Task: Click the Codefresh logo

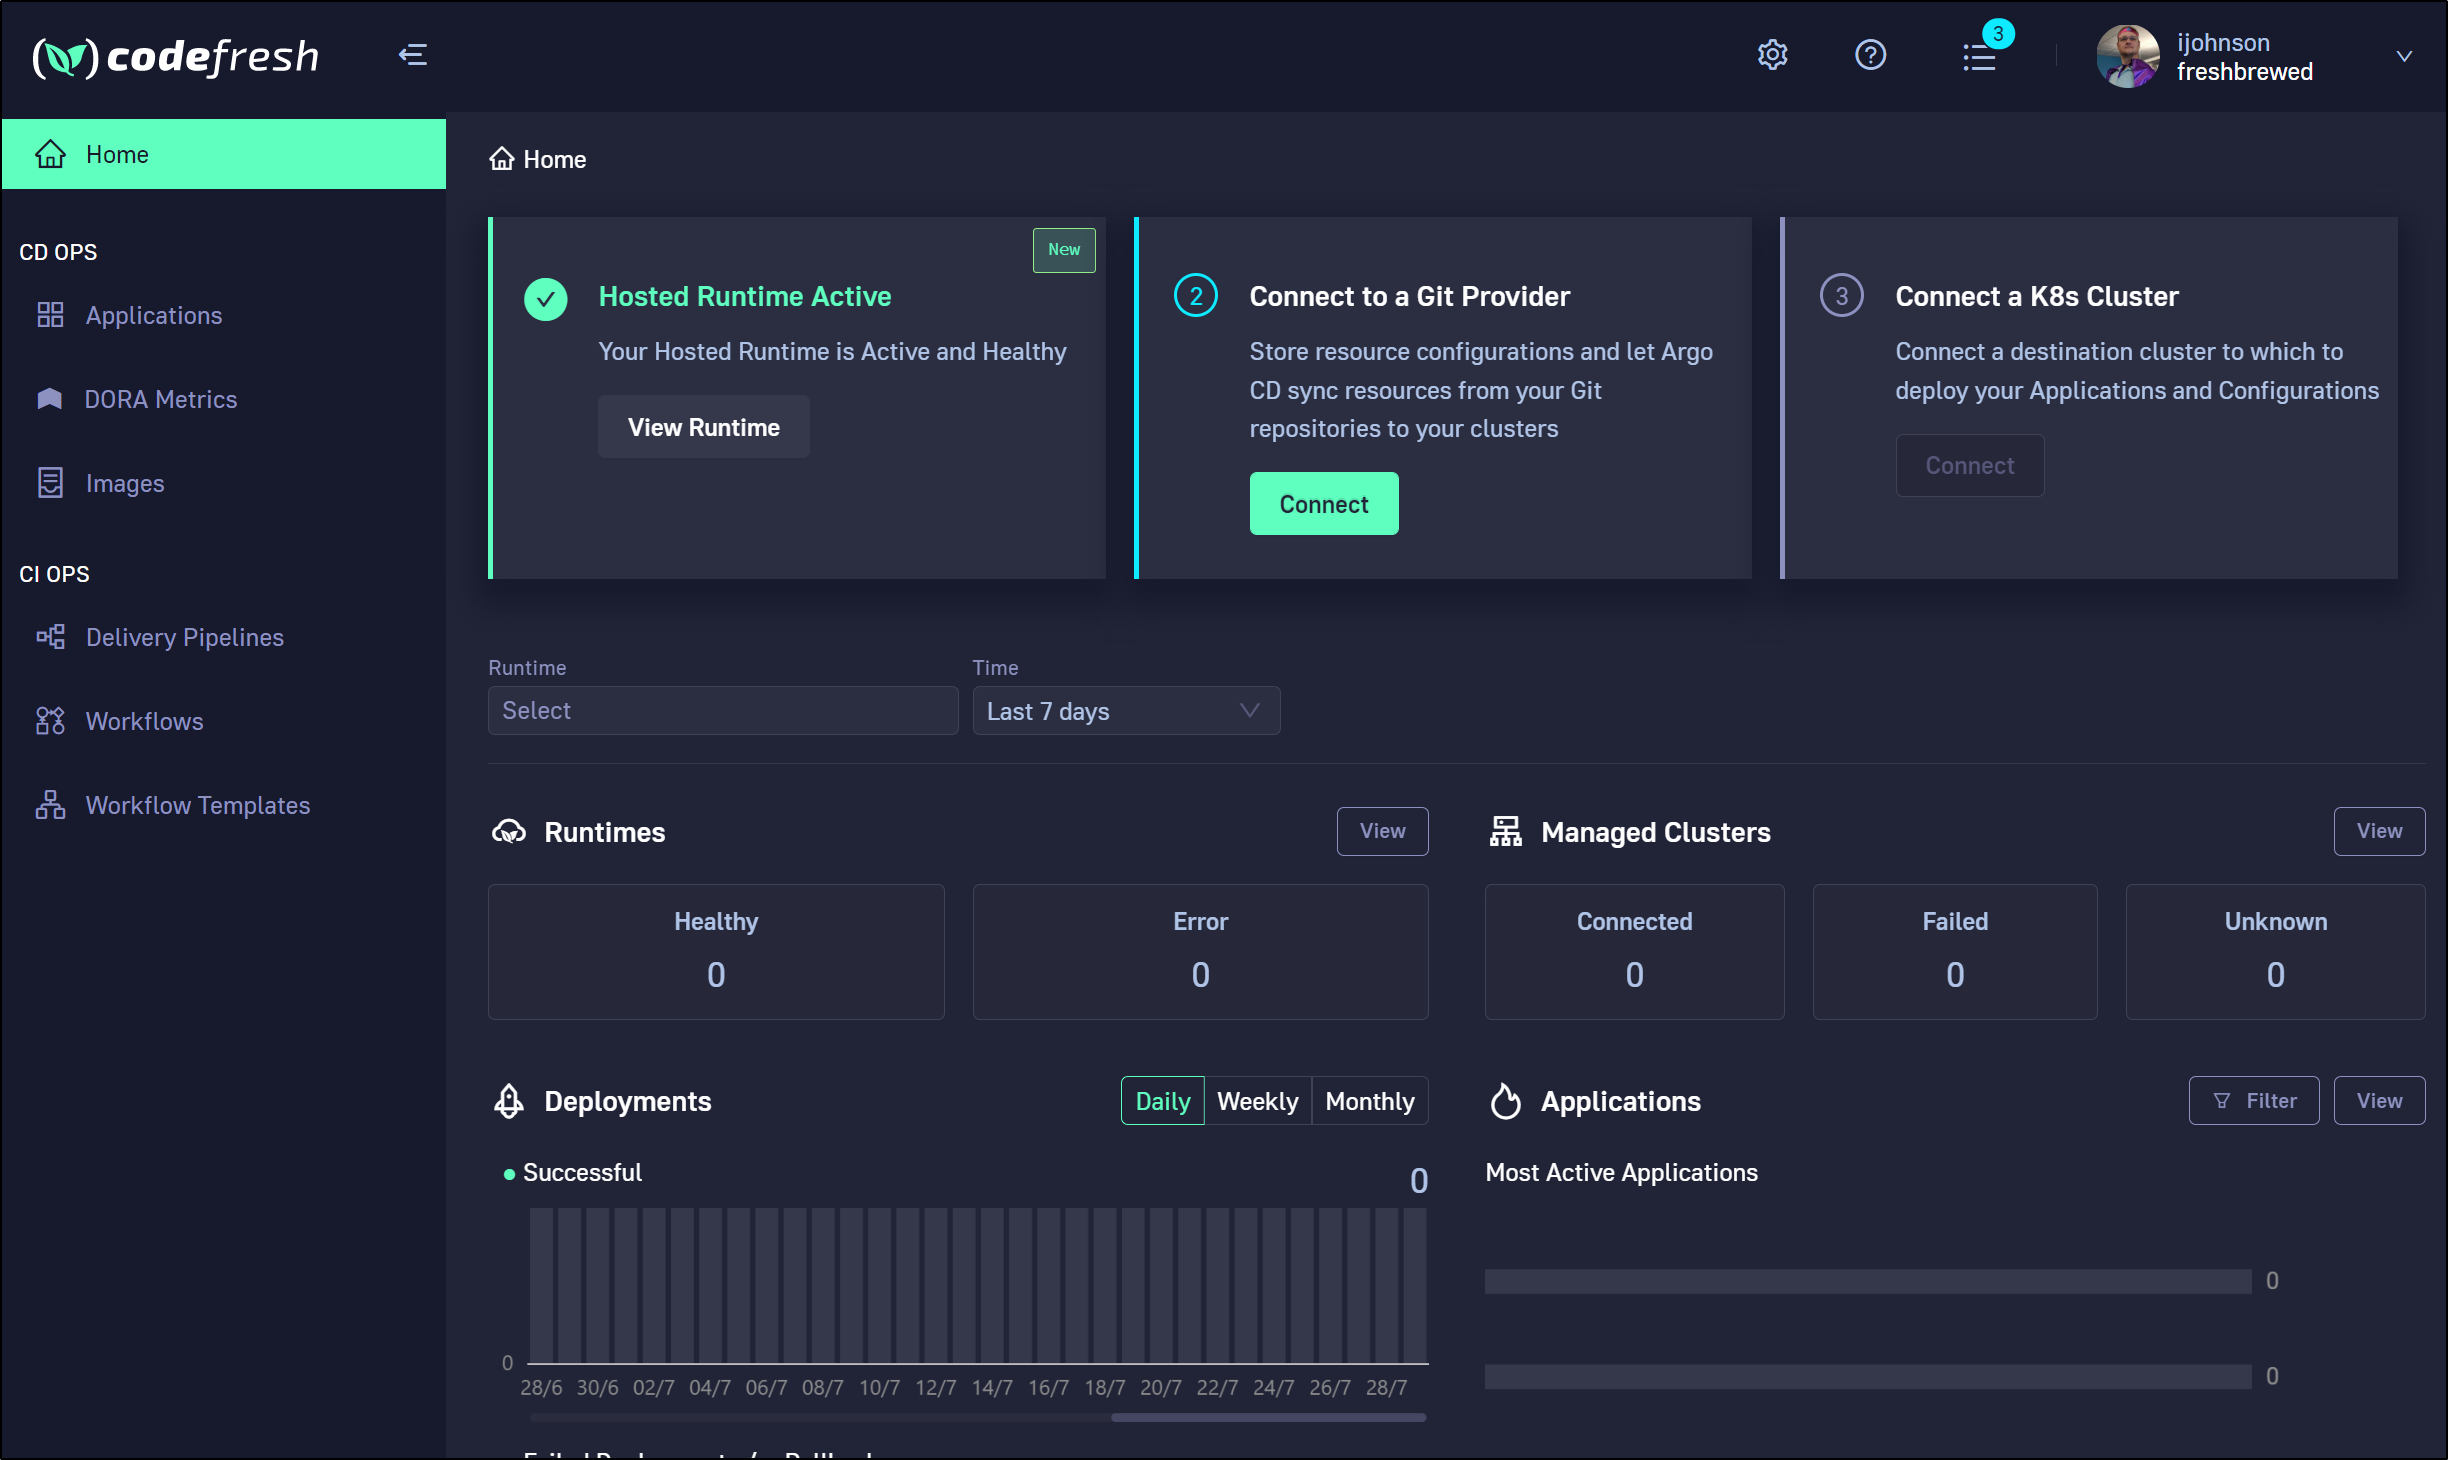Action: coord(176,57)
